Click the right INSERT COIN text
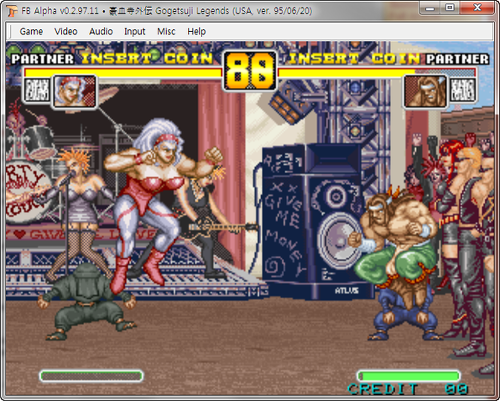The image size is (500, 401). [354, 59]
